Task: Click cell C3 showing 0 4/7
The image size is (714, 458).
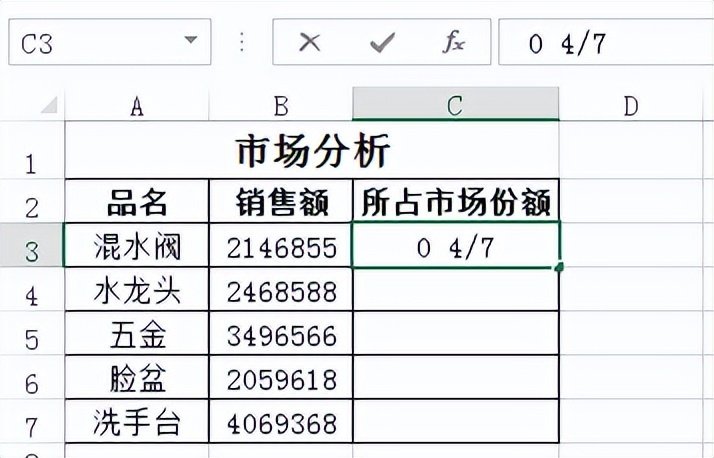Action: pos(456,245)
